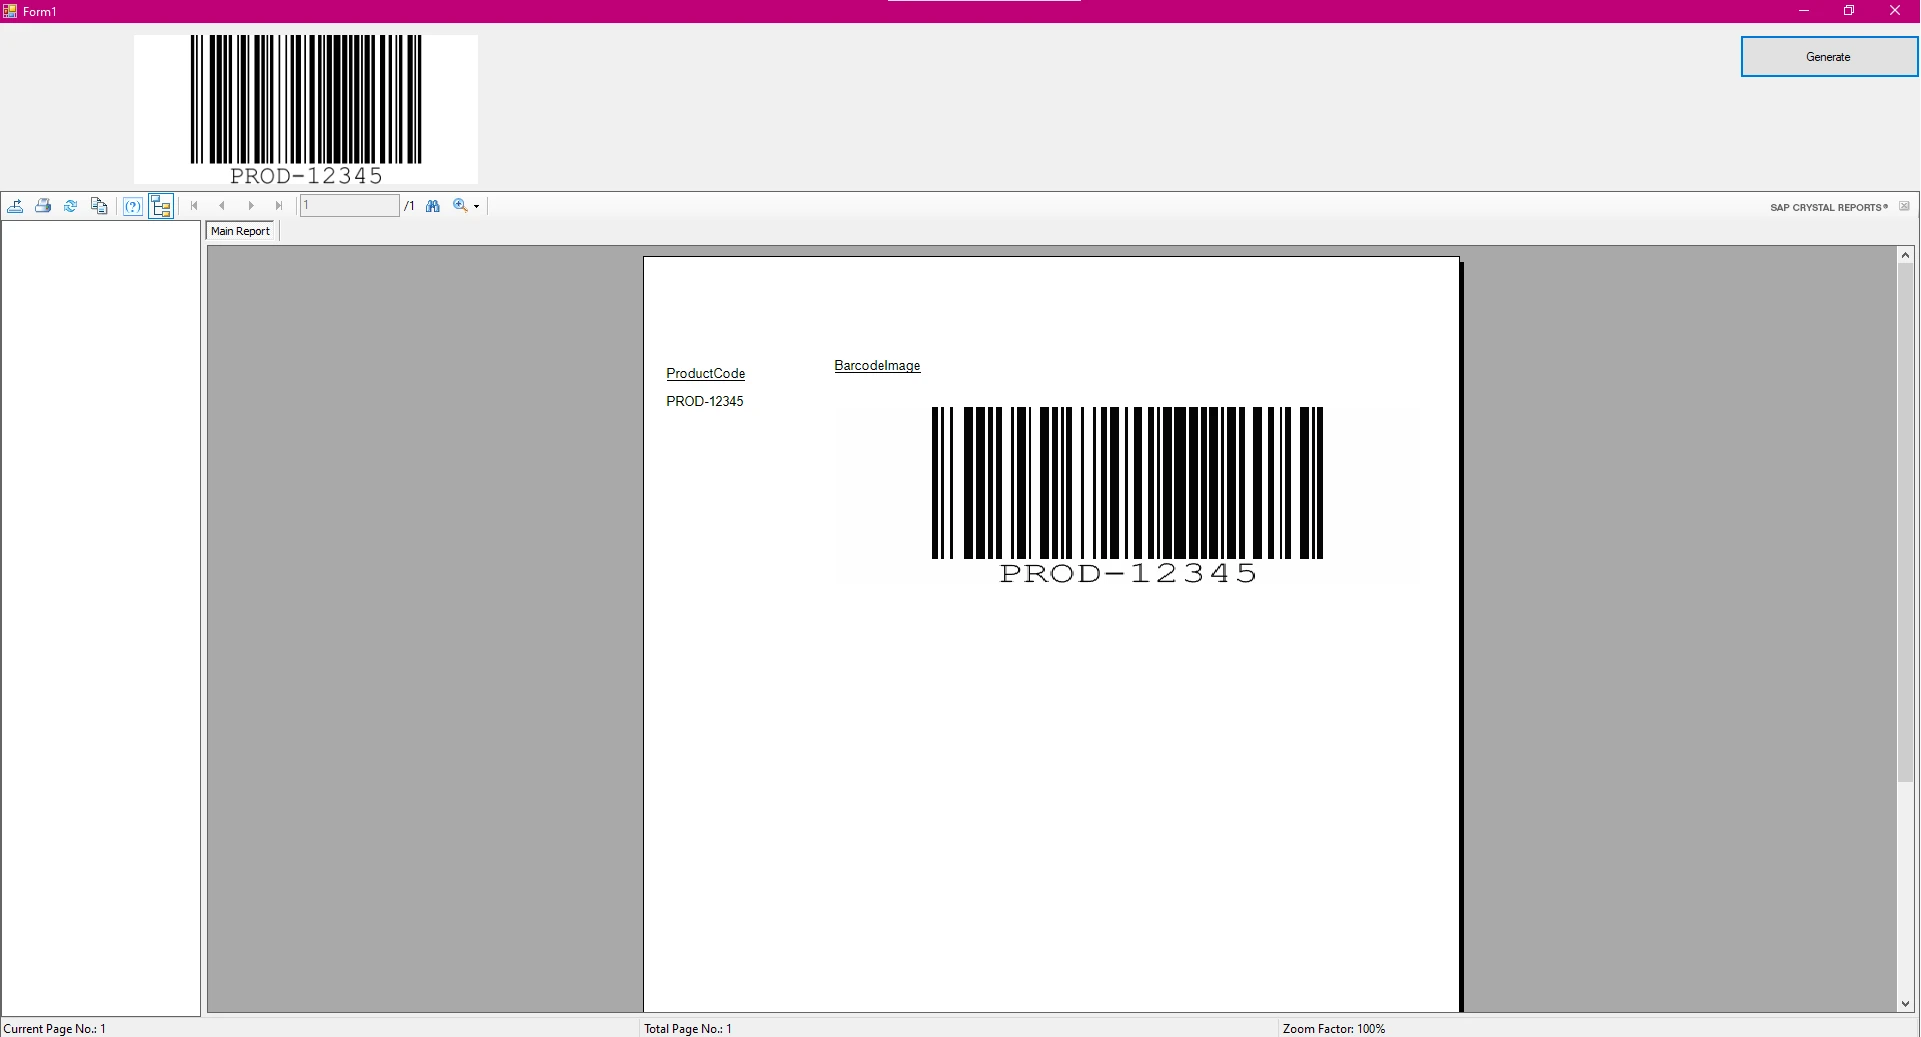Toggle the Group Tree button
The height and width of the screenshot is (1037, 1921).
point(161,206)
